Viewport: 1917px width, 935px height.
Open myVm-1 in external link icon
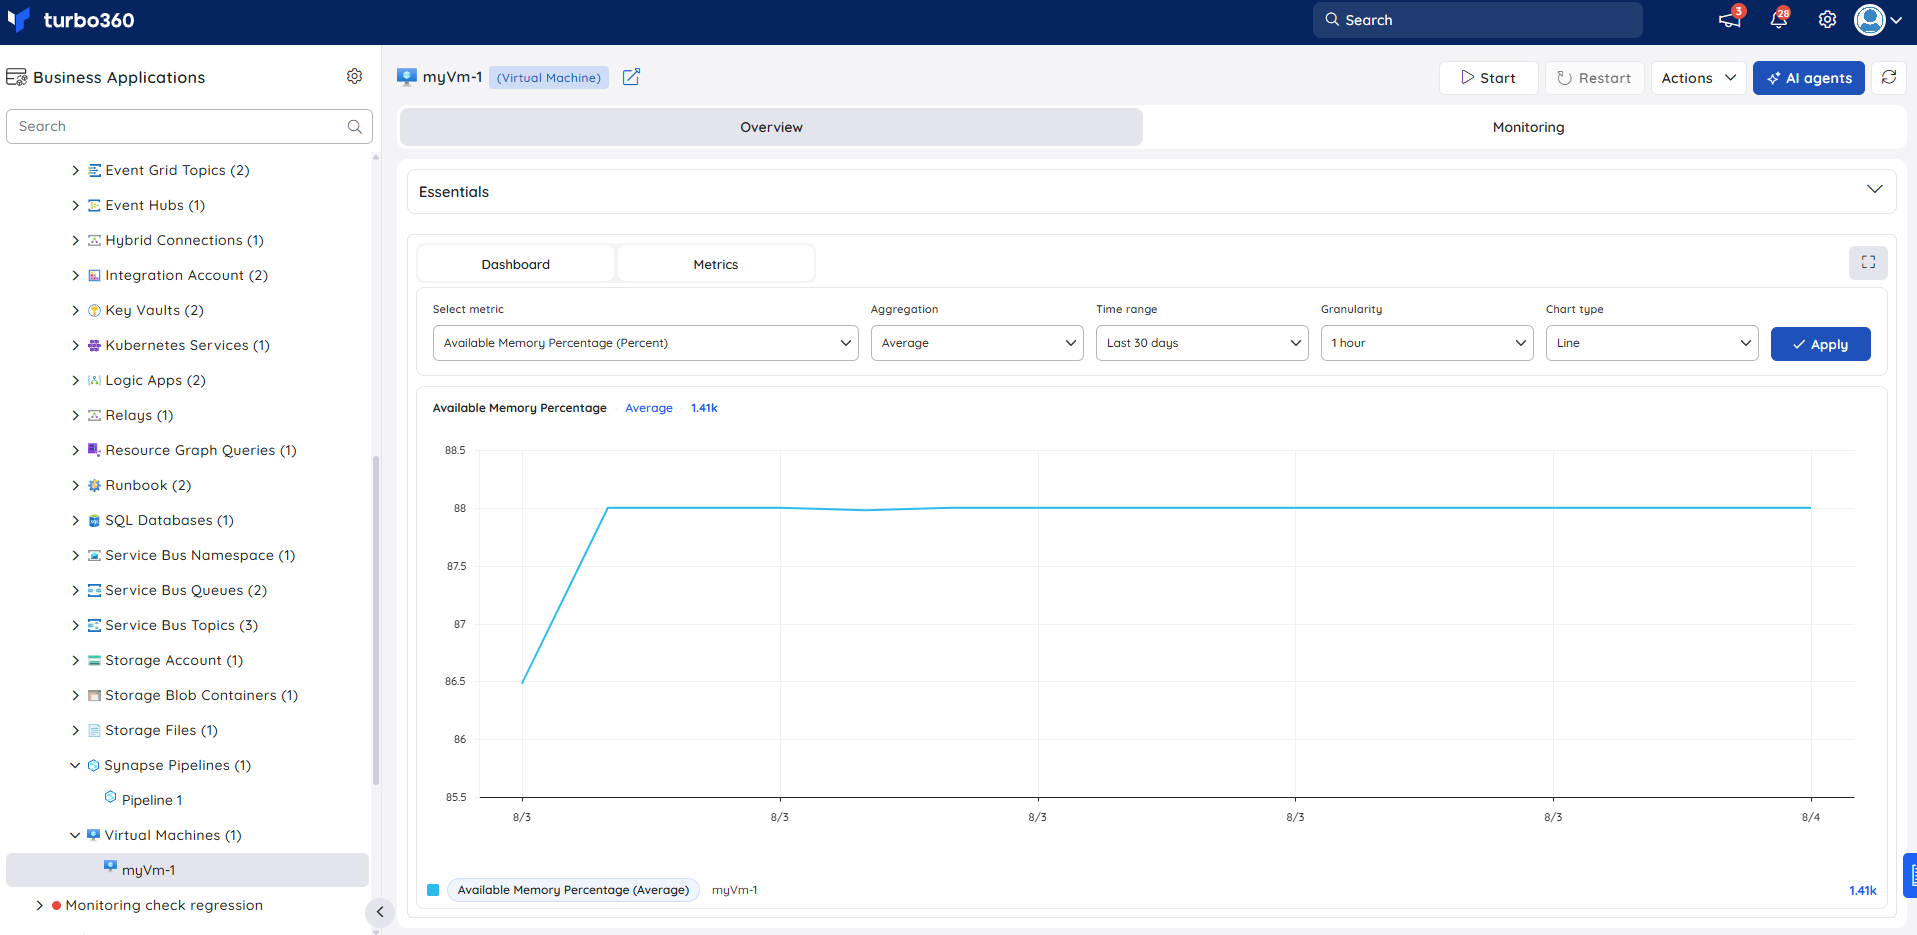point(631,77)
